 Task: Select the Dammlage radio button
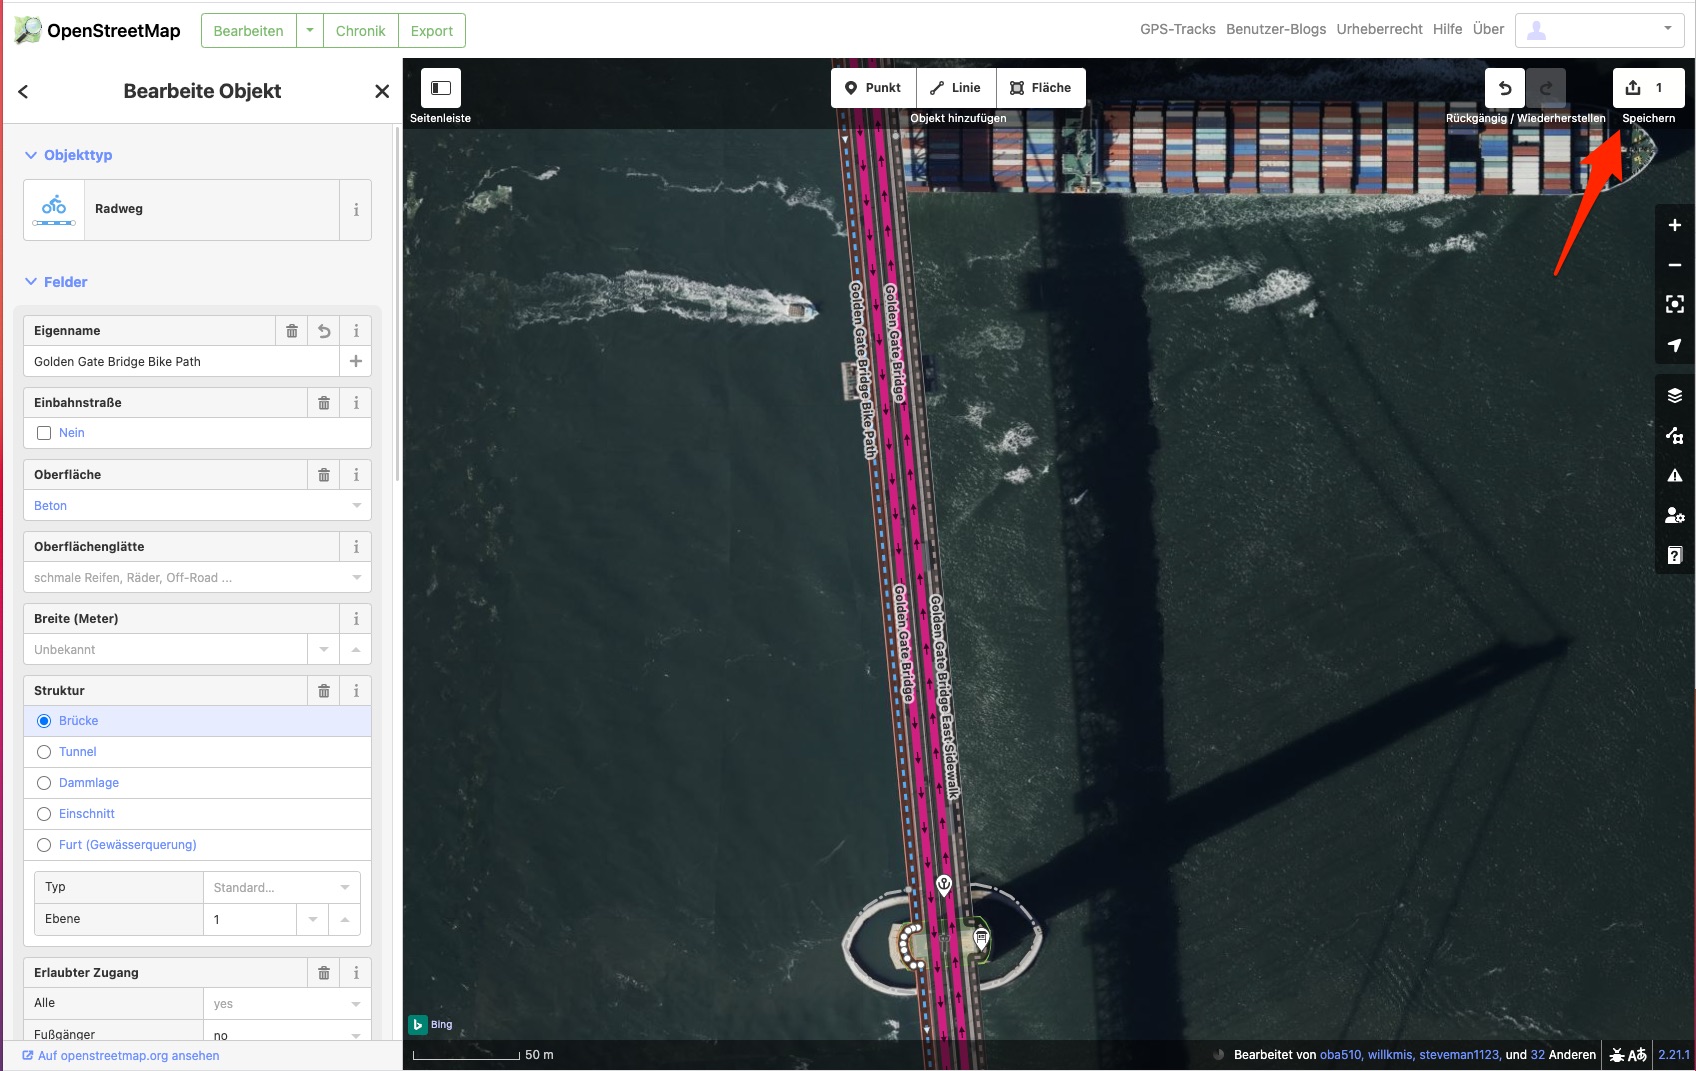click(x=44, y=783)
